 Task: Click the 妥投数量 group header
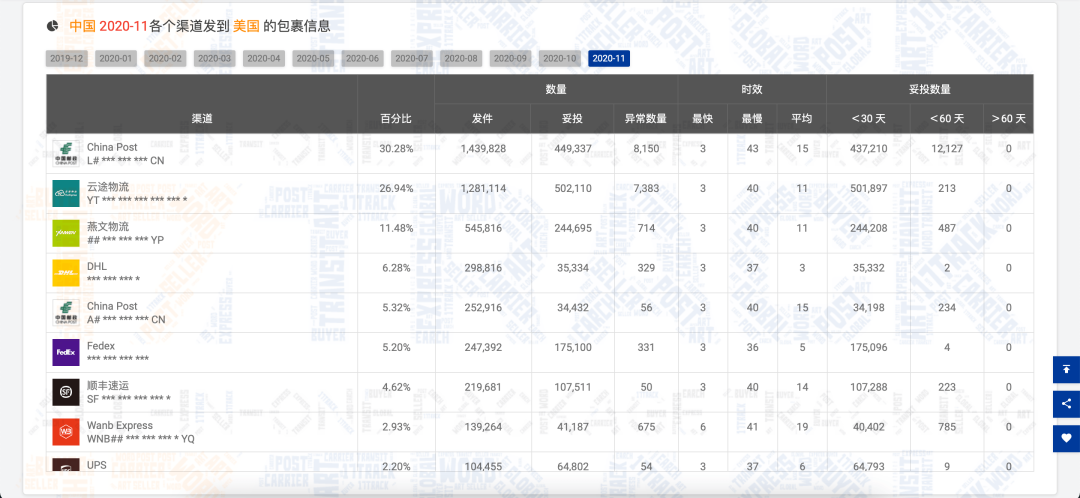pos(930,89)
